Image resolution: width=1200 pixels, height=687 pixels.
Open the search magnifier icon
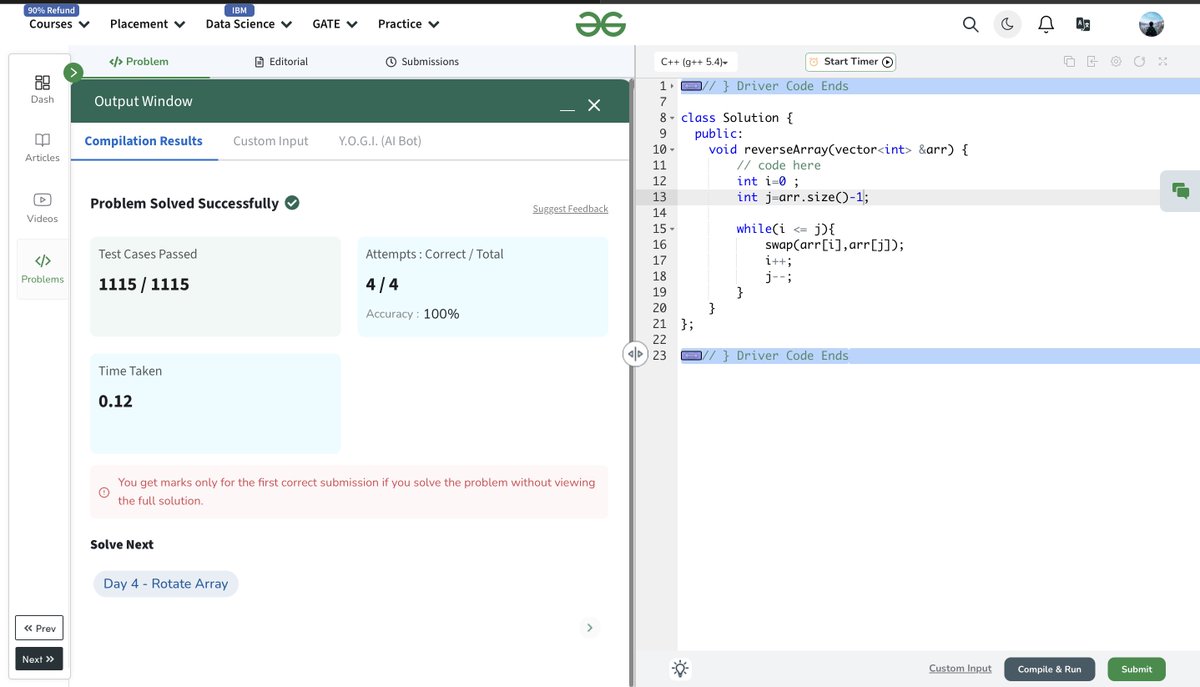(970, 24)
